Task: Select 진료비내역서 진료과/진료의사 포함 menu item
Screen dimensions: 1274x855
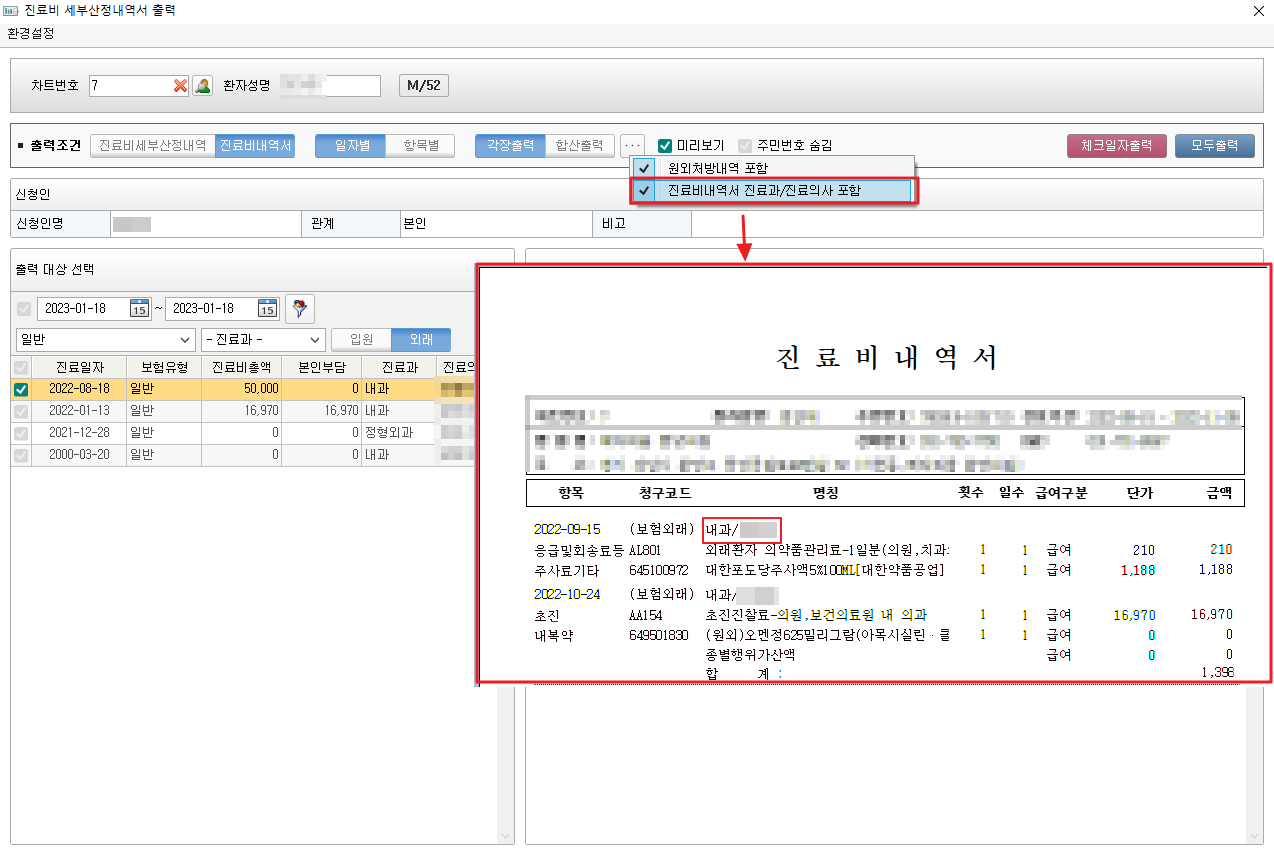Action: pos(763,190)
